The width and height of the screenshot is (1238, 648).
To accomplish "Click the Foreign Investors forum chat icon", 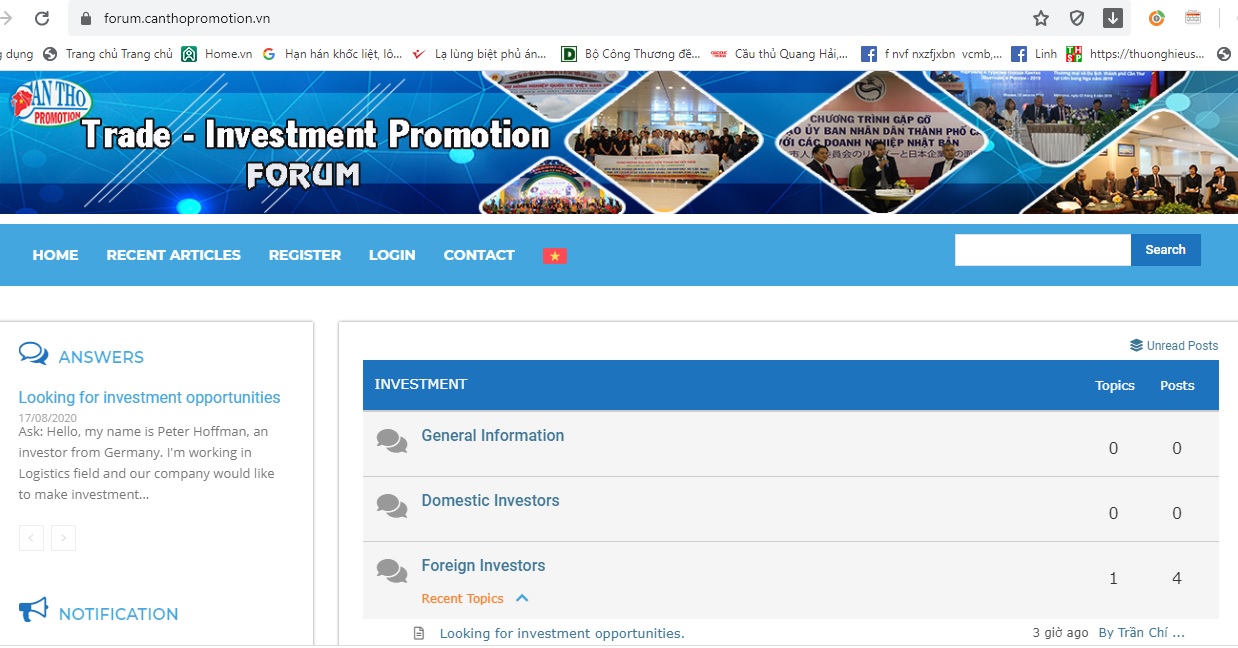I will (392, 571).
